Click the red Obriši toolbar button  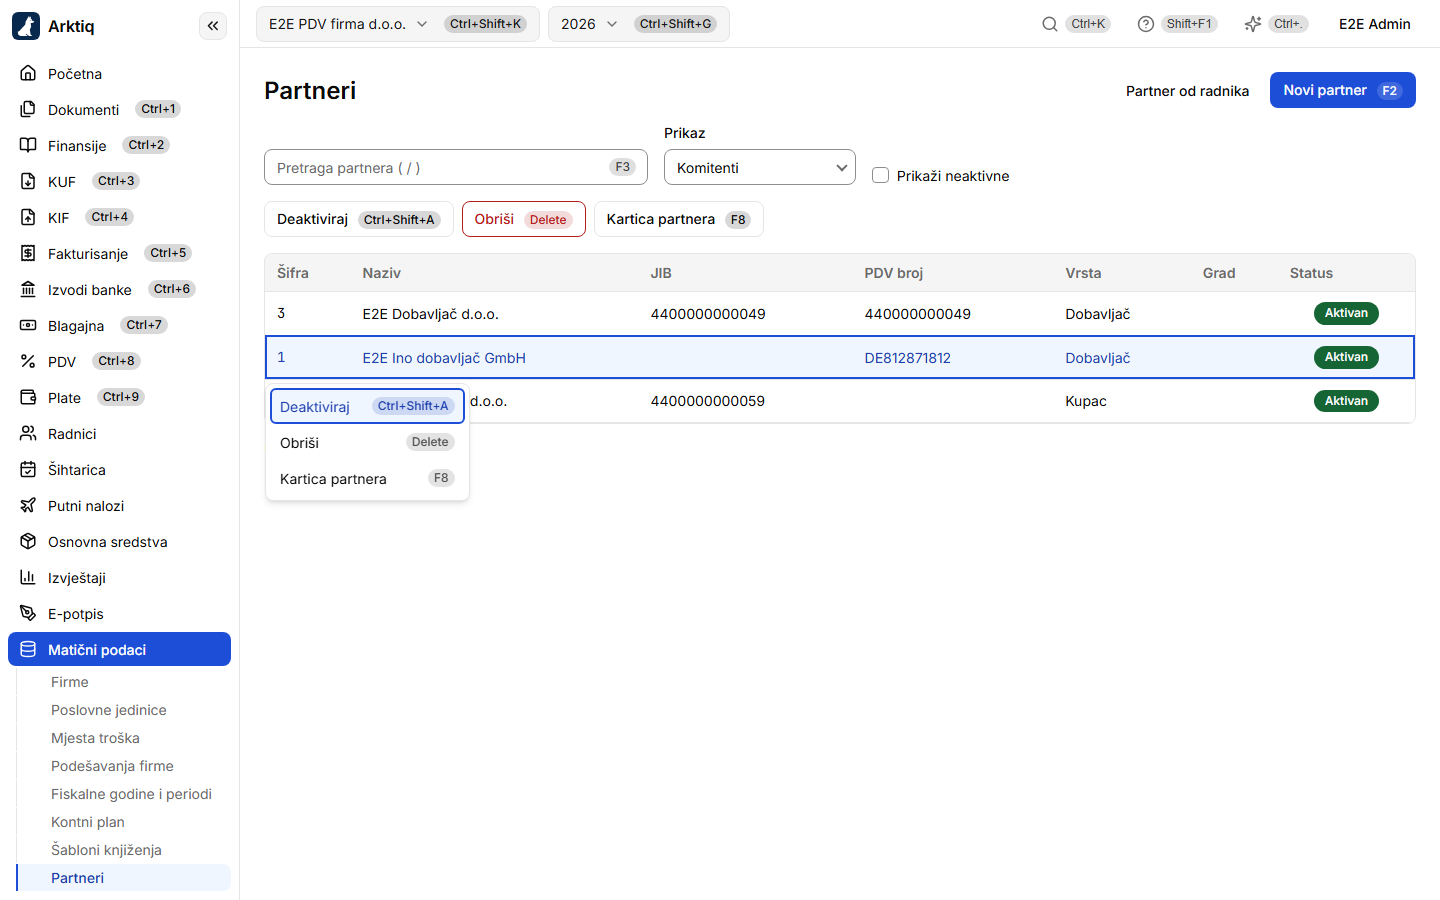pos(523,219)
